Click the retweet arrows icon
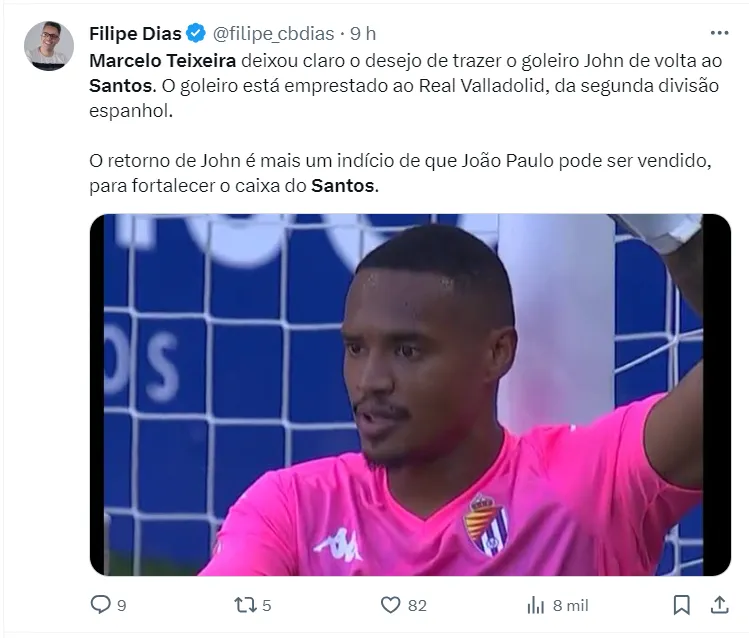Image resolution: width=749 pixels, height=638 pixels. [245, 605]
